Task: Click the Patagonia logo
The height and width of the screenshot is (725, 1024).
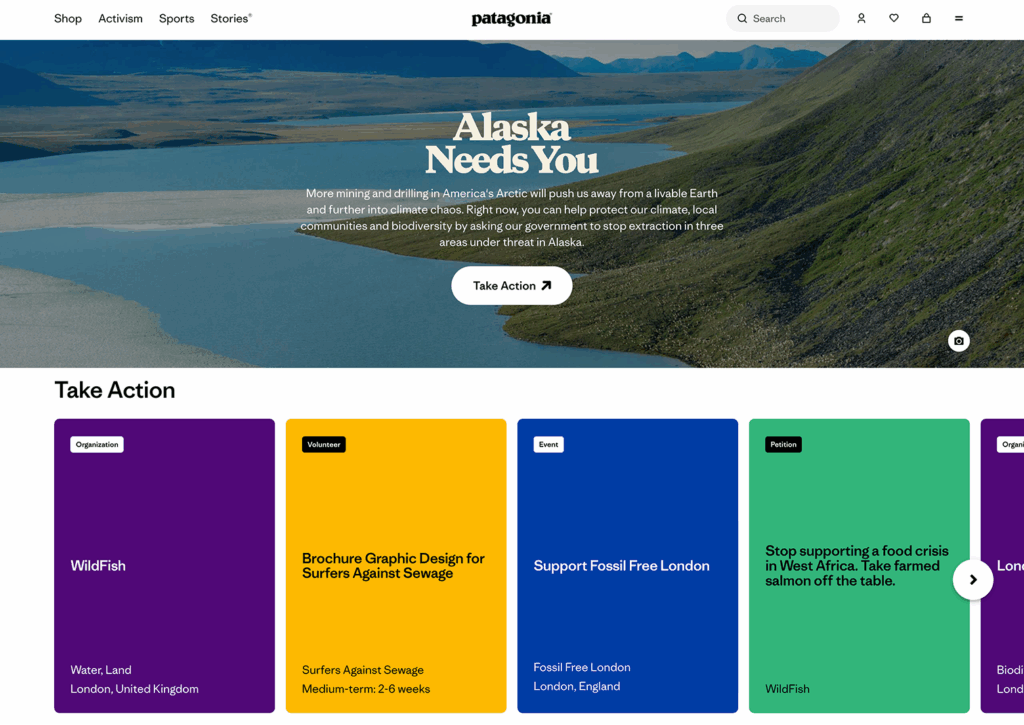Action: [x=511, y=19]
